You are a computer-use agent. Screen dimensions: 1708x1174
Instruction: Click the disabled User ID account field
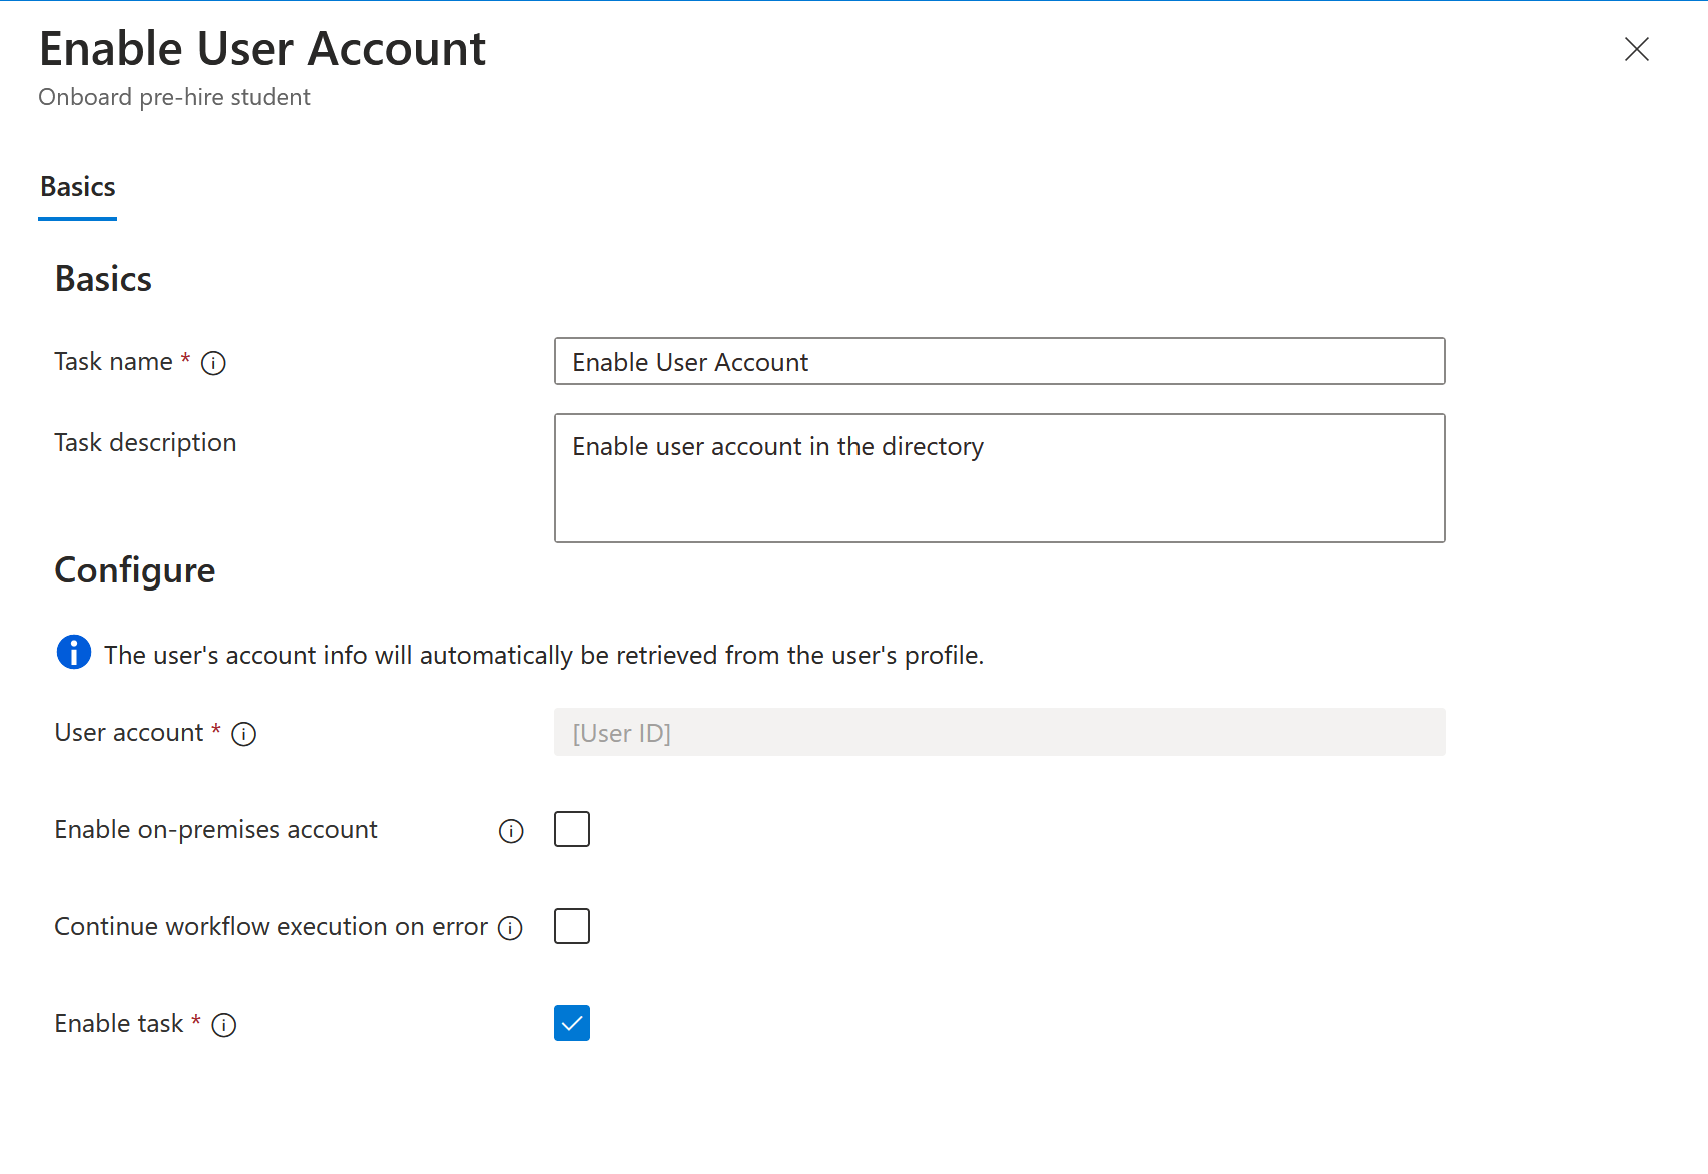pos(998,732)
